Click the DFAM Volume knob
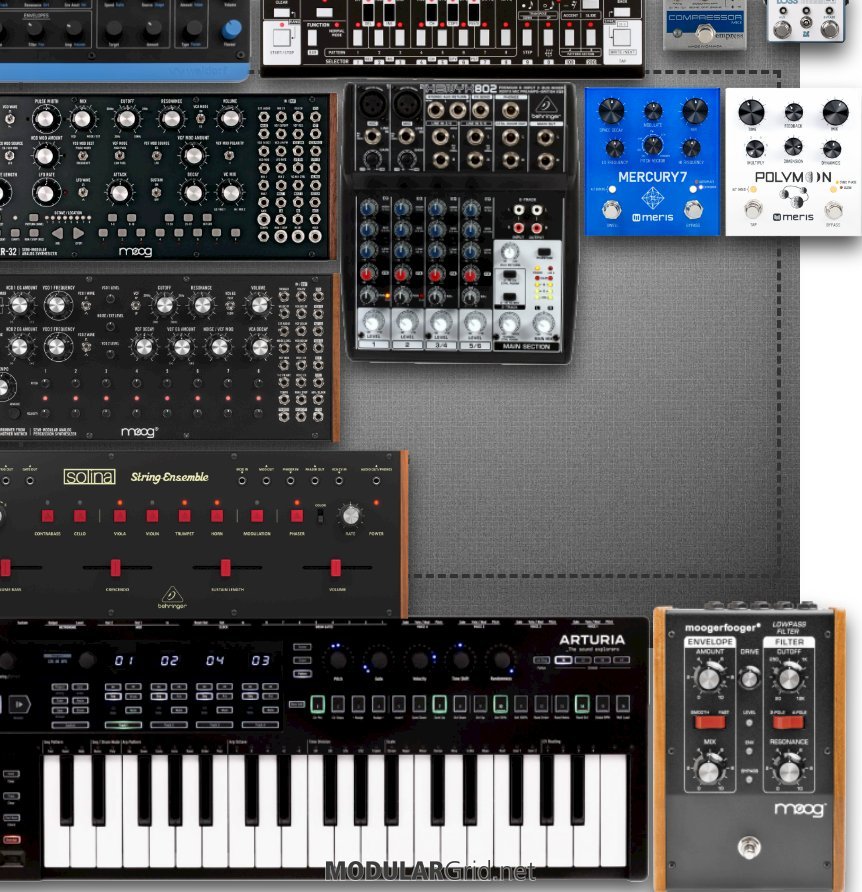 259,305
